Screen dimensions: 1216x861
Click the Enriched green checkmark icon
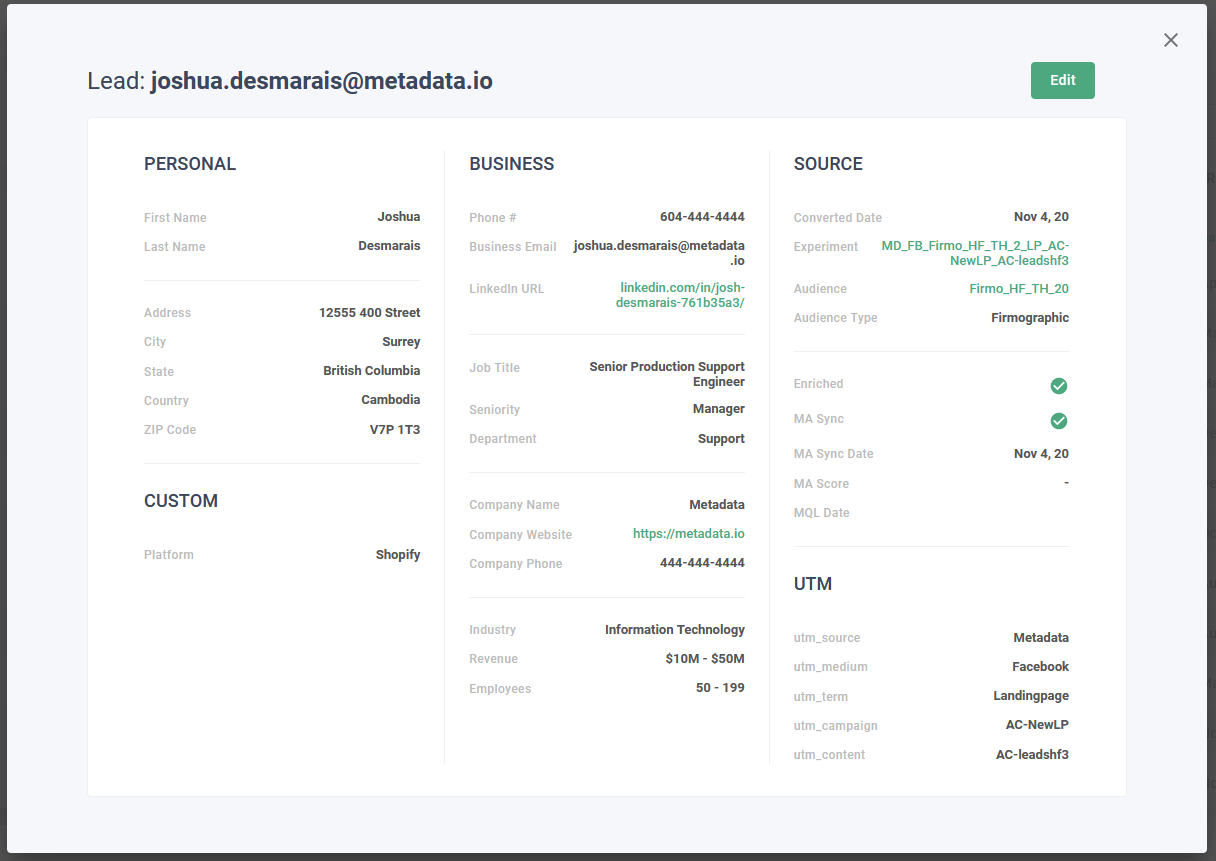(x=1059, y=386)
